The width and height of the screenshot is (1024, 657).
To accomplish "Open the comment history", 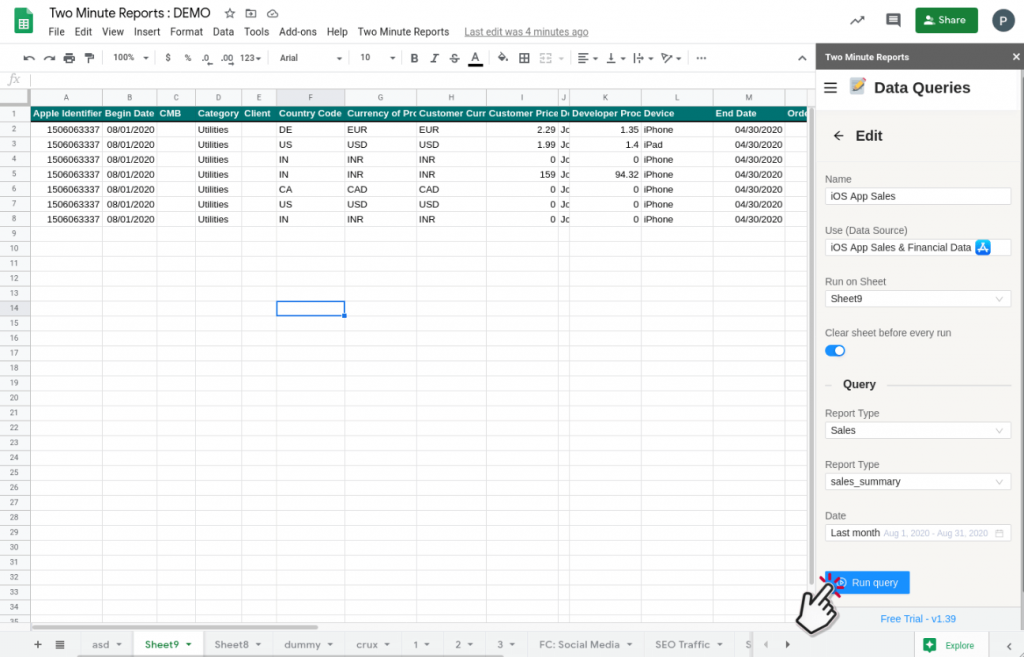I will [893, 20].
